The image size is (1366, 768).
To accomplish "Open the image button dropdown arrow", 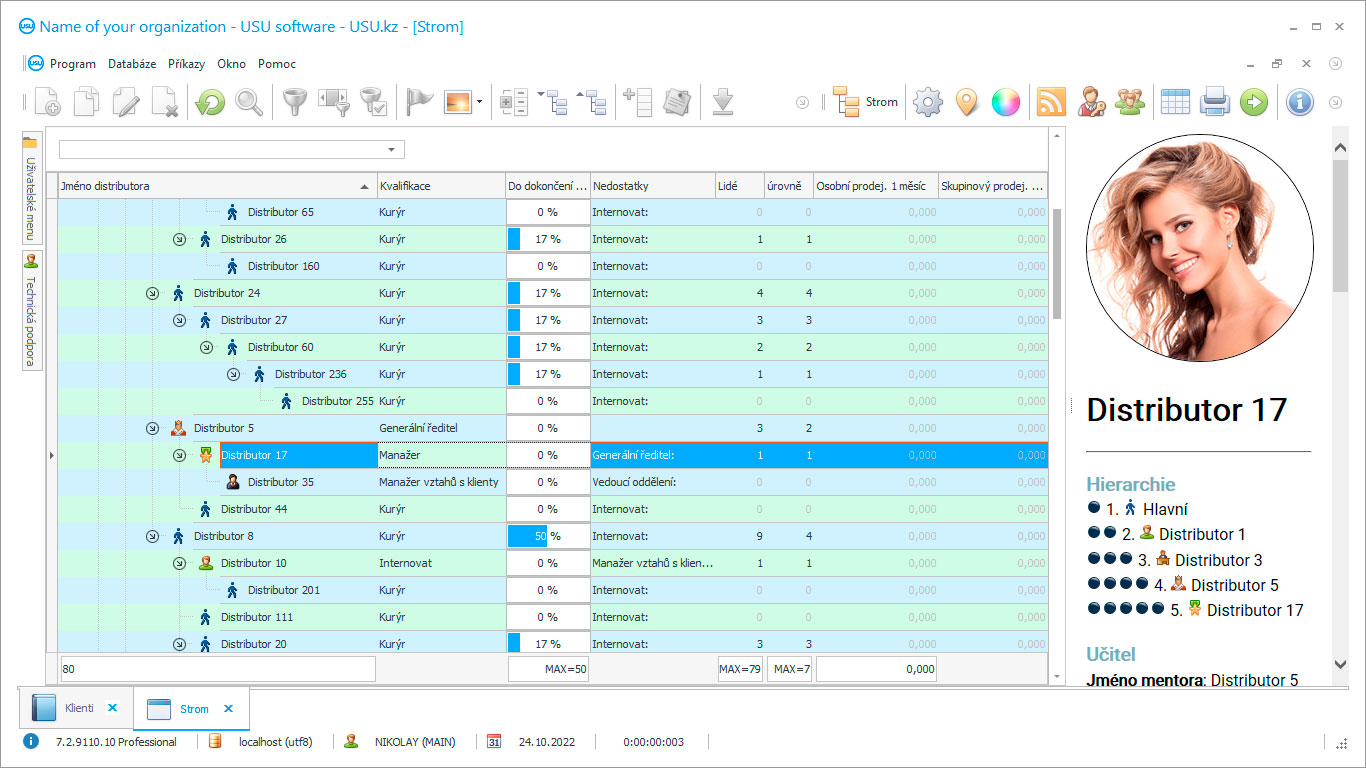I will (480, 102).
